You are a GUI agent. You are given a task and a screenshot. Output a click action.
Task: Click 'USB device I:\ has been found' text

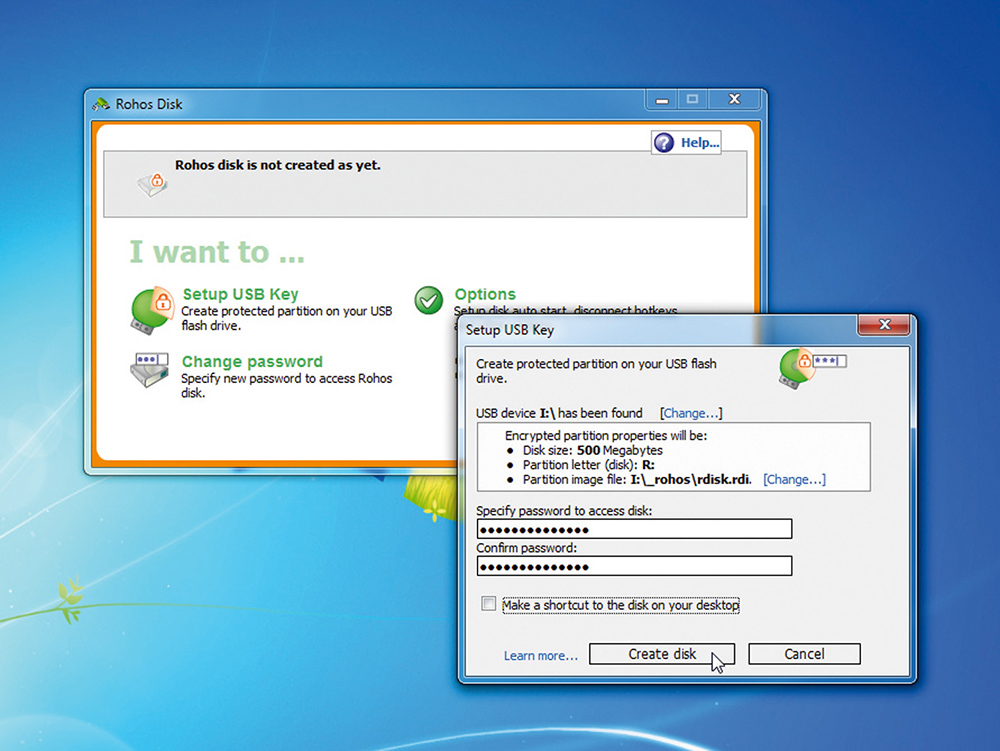[559, 413]
